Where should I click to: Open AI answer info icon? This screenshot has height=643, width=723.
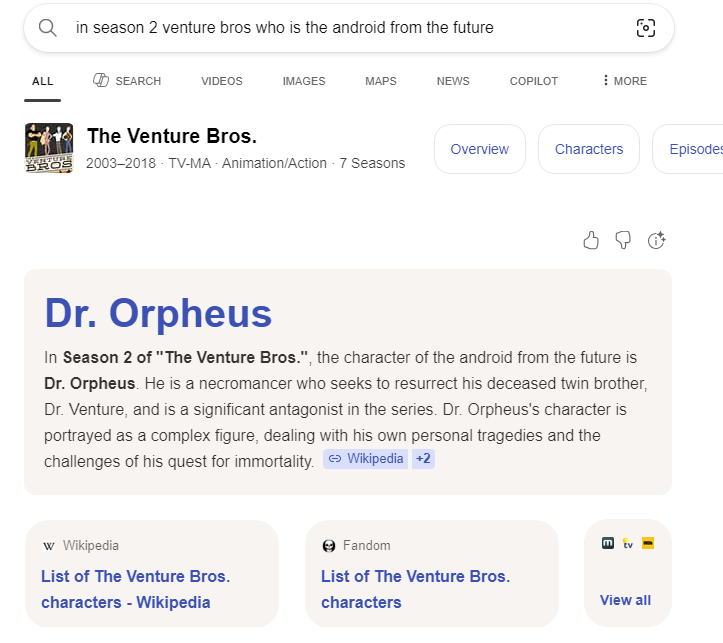(656, 240)
